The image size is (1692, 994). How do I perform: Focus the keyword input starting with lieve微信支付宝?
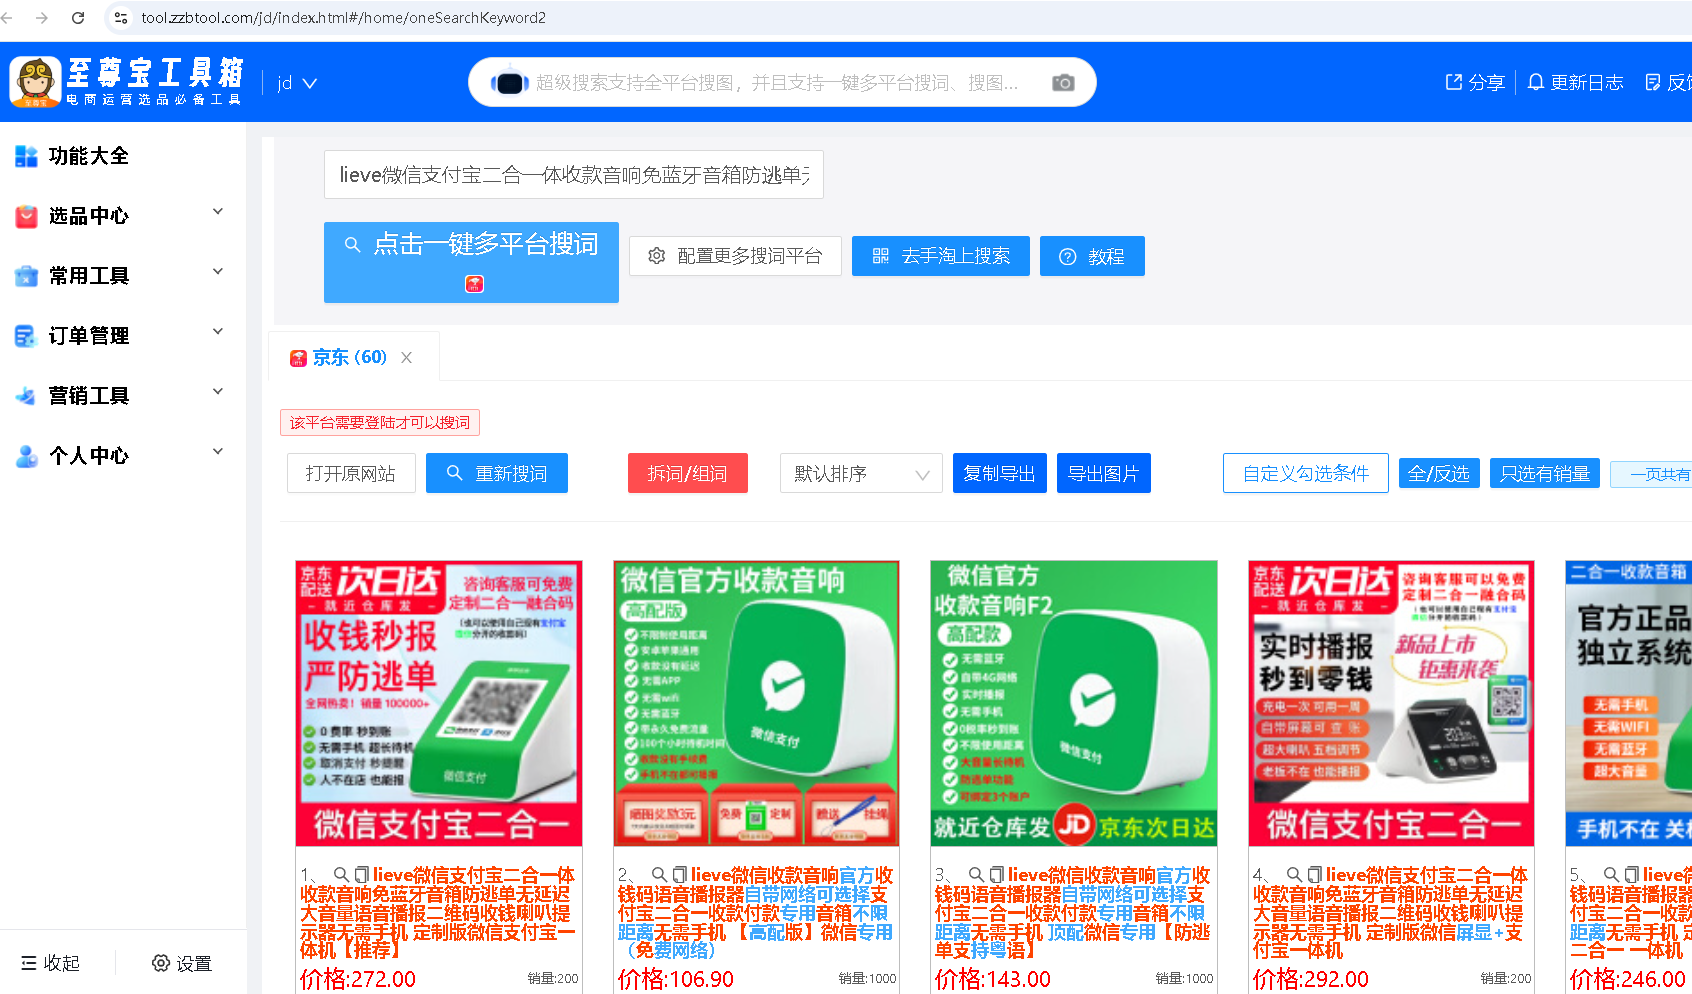coord(574,175)
